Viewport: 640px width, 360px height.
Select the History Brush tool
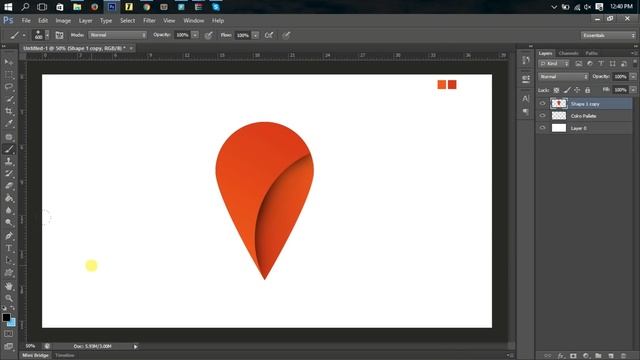tap(9, 173)
